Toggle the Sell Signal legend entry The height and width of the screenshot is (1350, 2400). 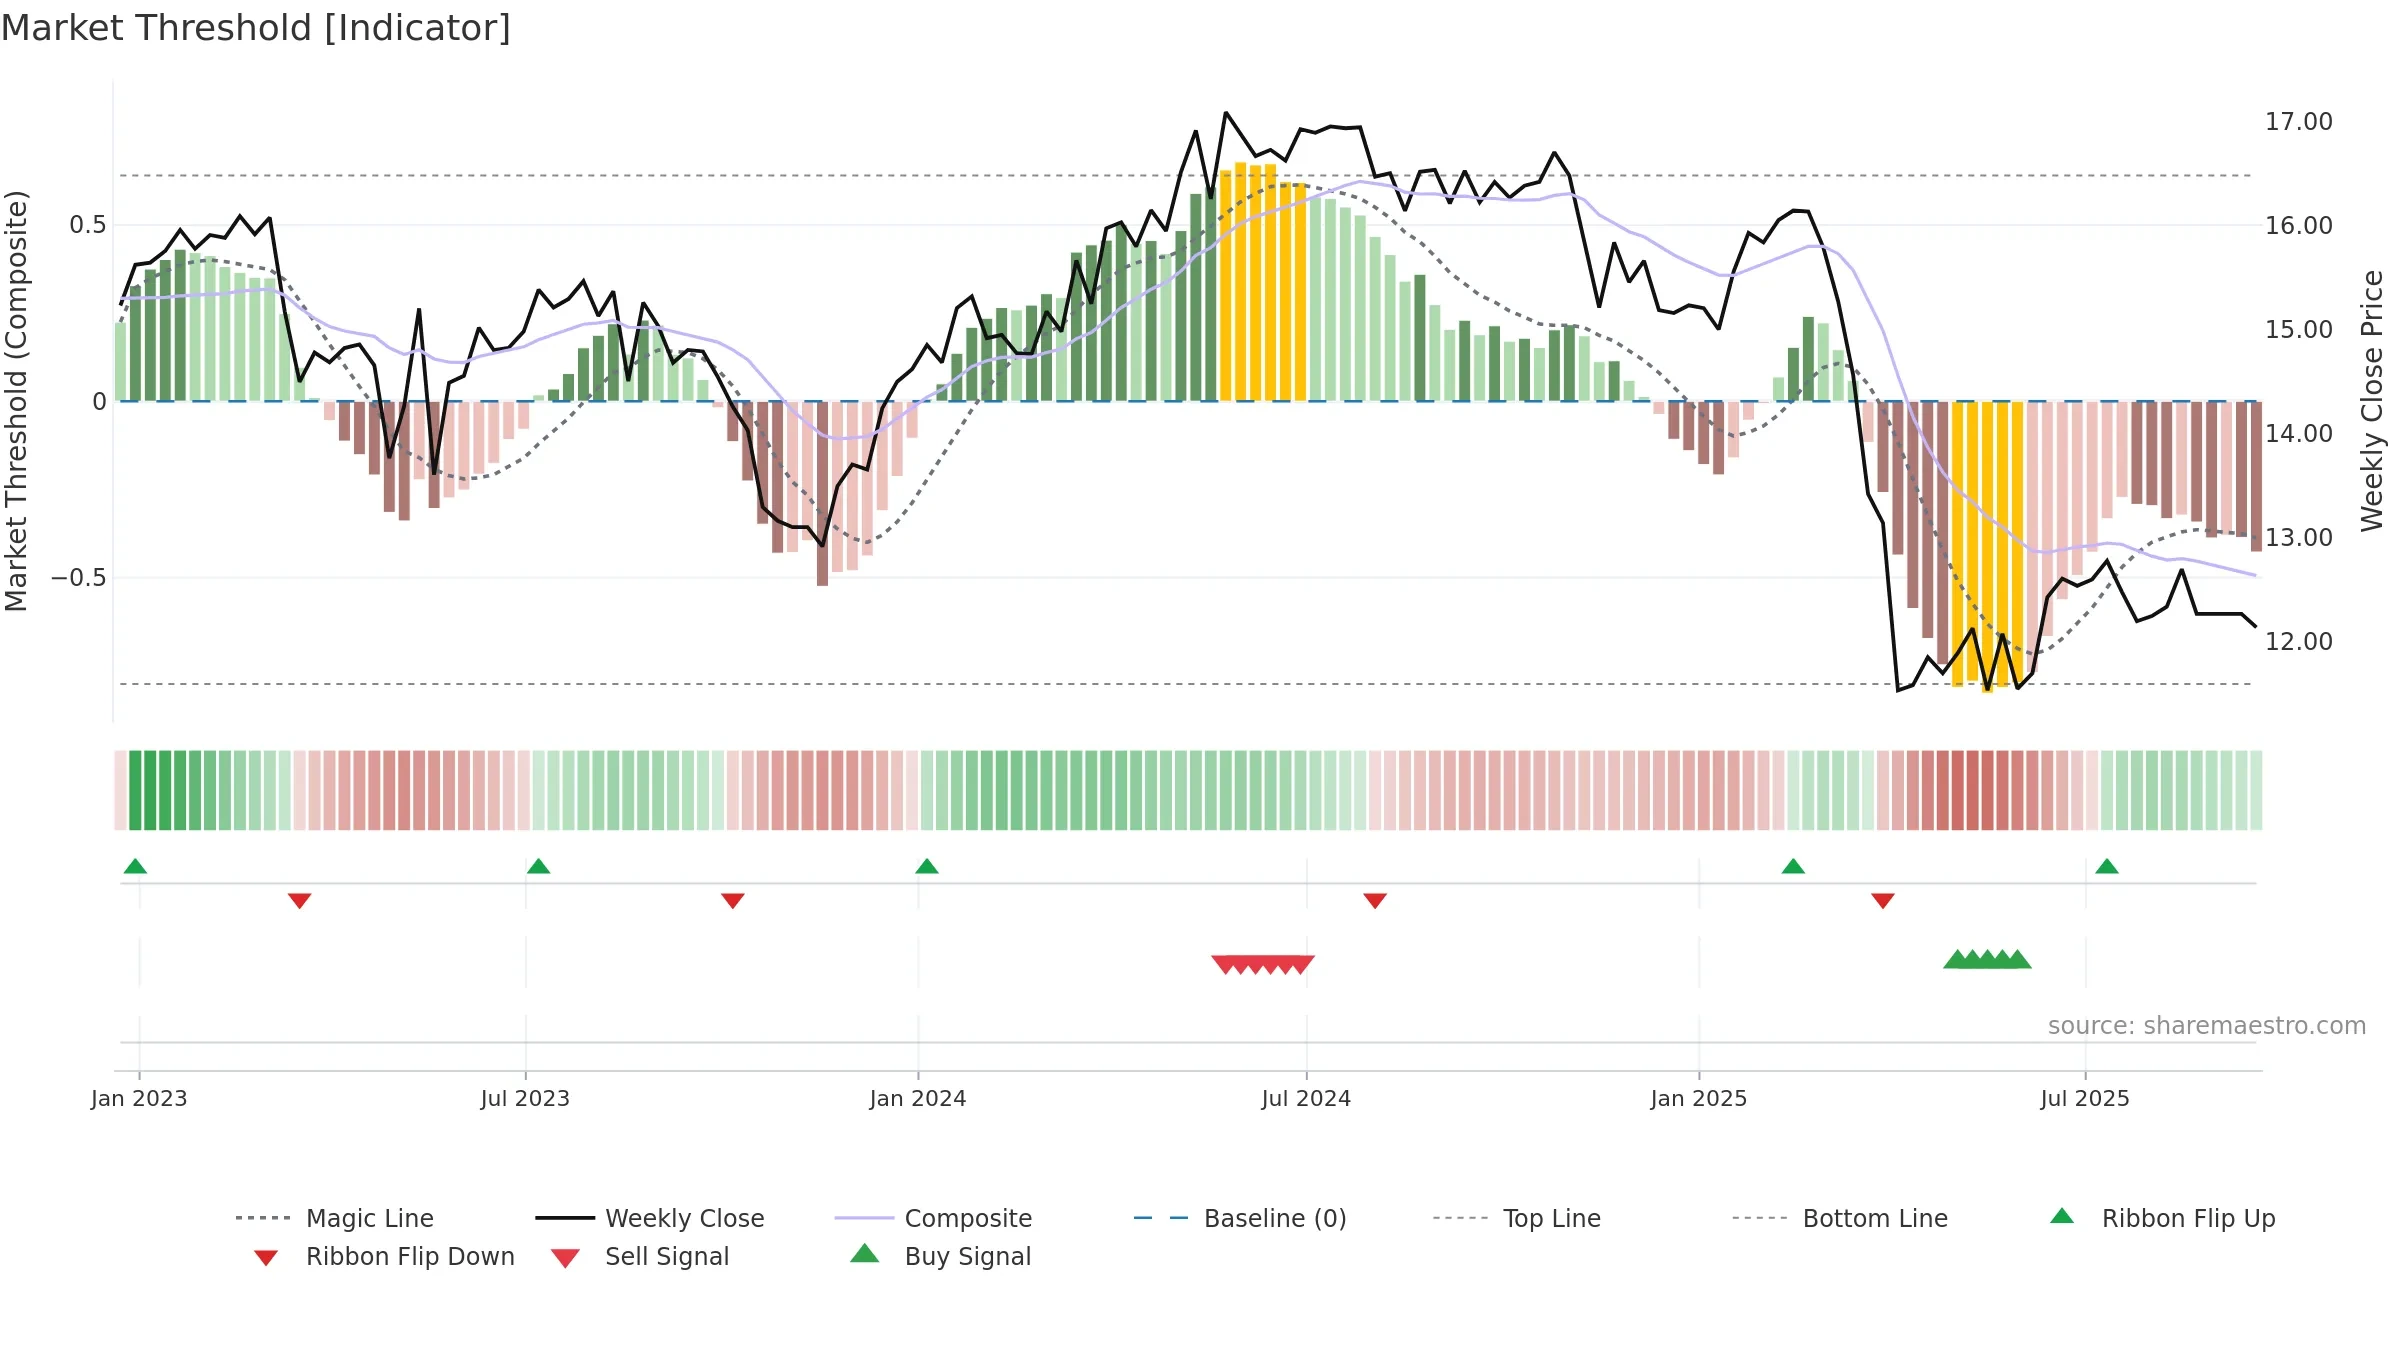click(640, 1256)
